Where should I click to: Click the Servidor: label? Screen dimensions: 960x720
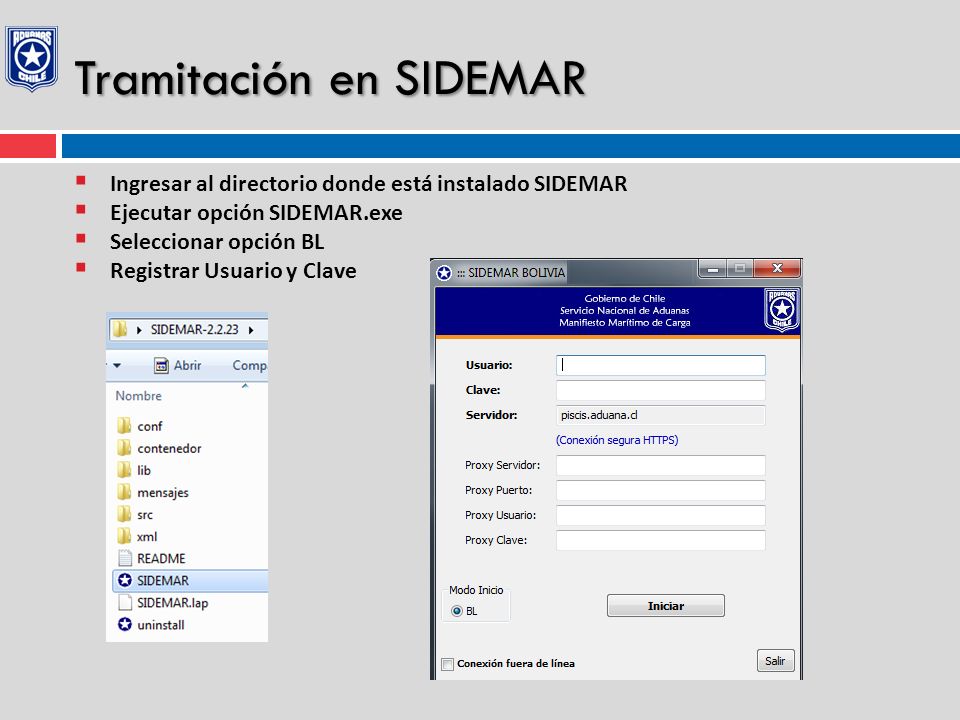[491, 415]
